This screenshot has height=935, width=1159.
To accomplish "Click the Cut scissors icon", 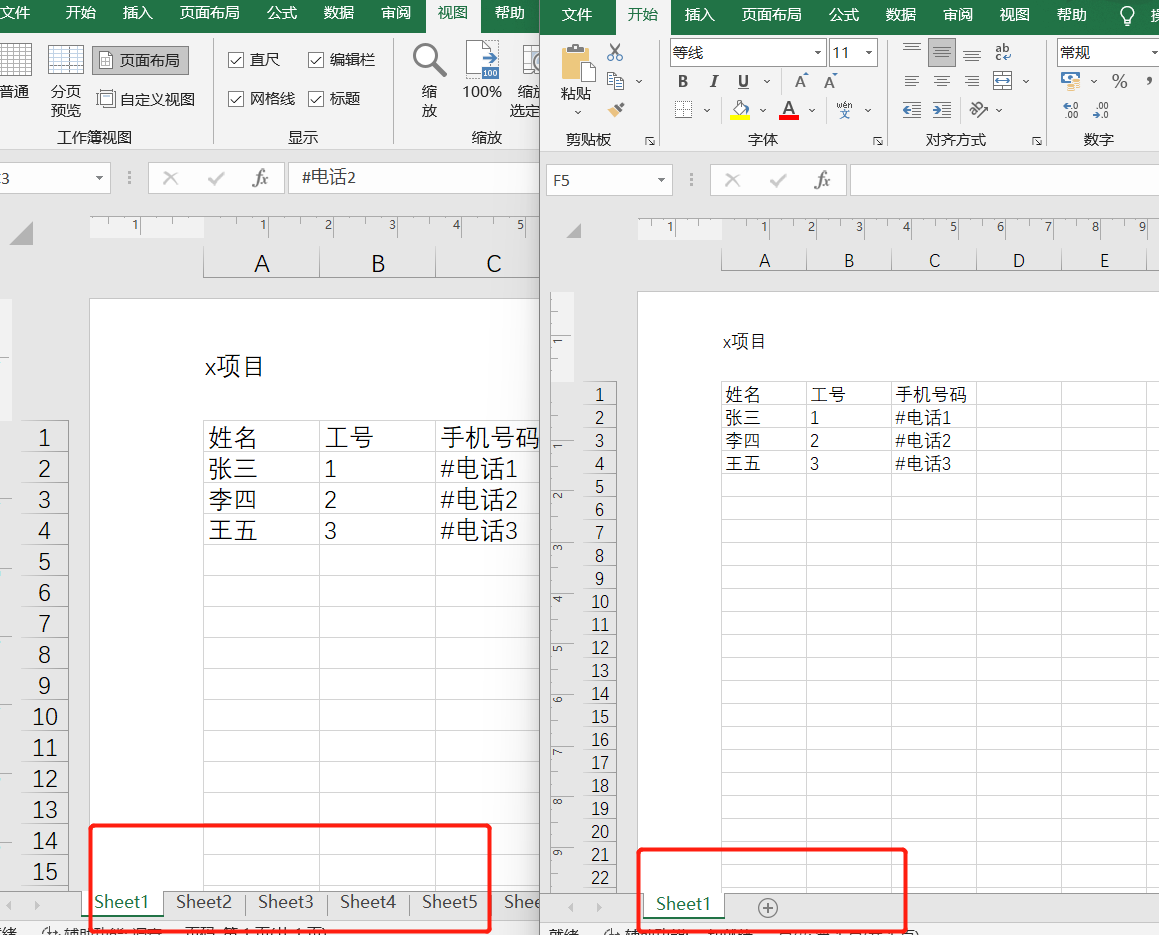I will coord(615,53).
